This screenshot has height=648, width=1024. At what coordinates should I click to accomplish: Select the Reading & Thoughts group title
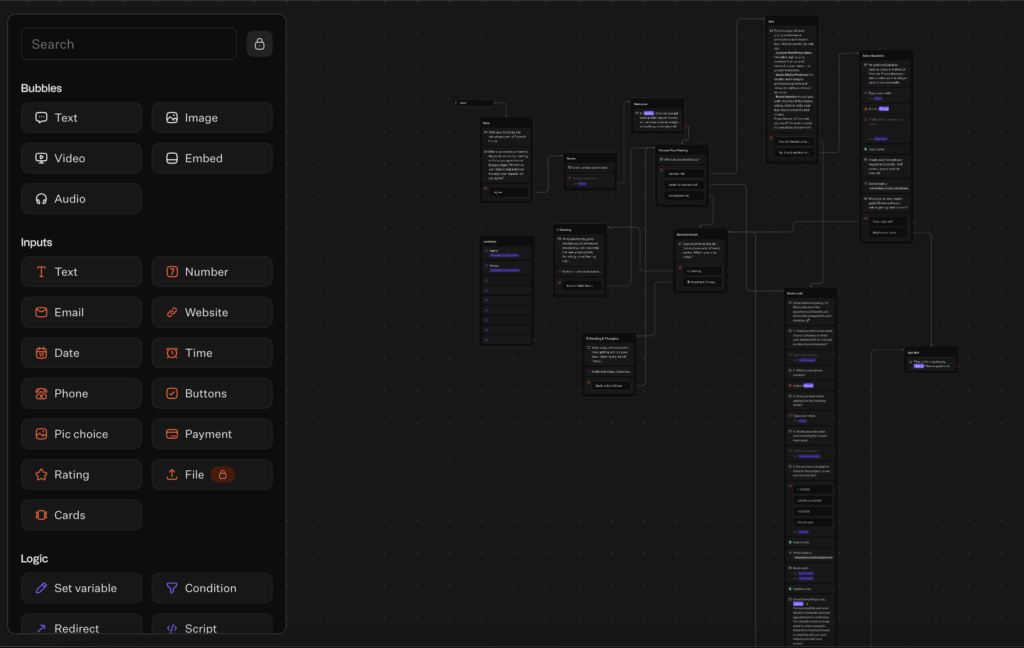pyautogui.click(x=602, y=338)
